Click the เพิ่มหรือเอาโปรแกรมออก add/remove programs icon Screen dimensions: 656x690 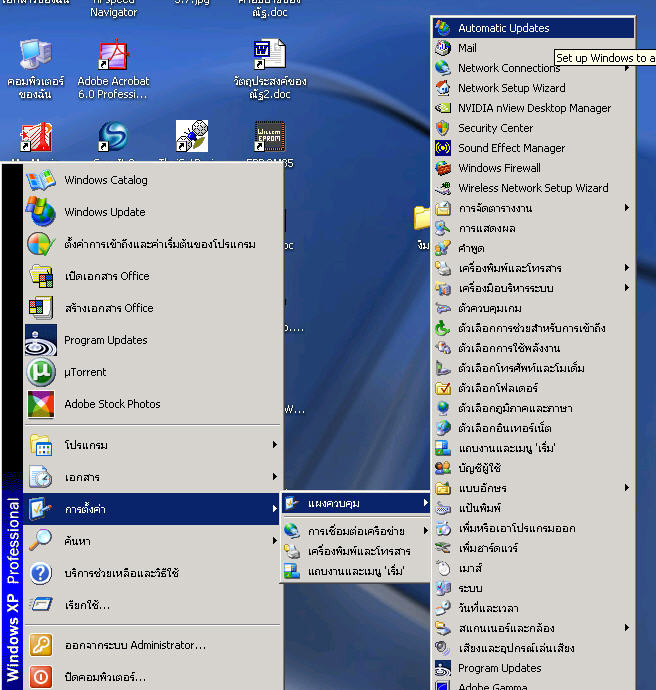tap(443, 528)
